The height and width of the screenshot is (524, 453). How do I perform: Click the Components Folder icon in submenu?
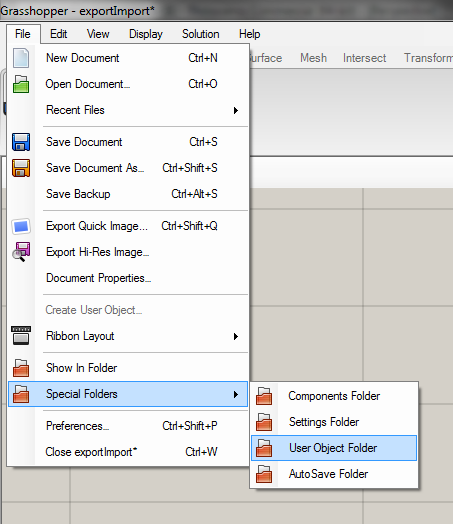click(x=264, y=396)
